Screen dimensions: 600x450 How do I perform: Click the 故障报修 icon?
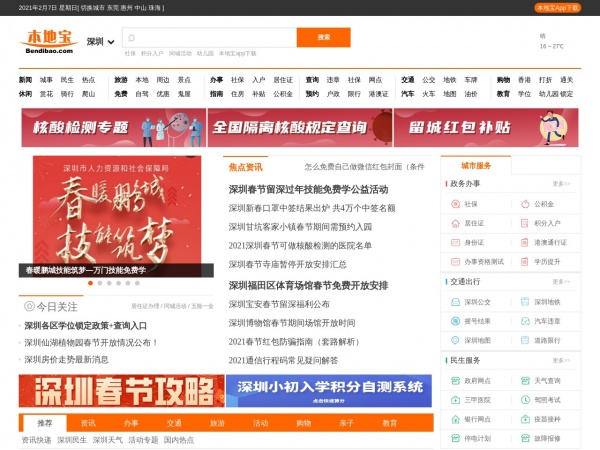(x=525, y=438)
